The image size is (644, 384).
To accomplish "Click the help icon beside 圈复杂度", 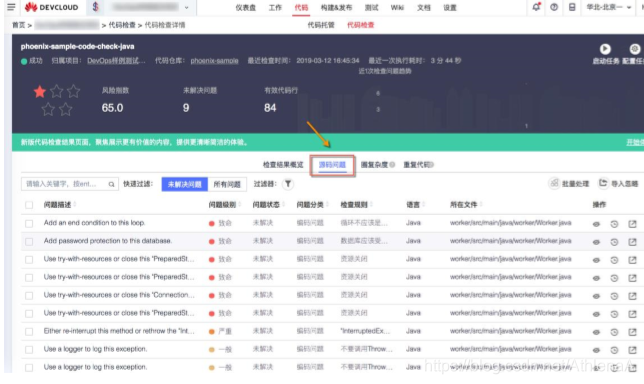I will pos(392,165).
